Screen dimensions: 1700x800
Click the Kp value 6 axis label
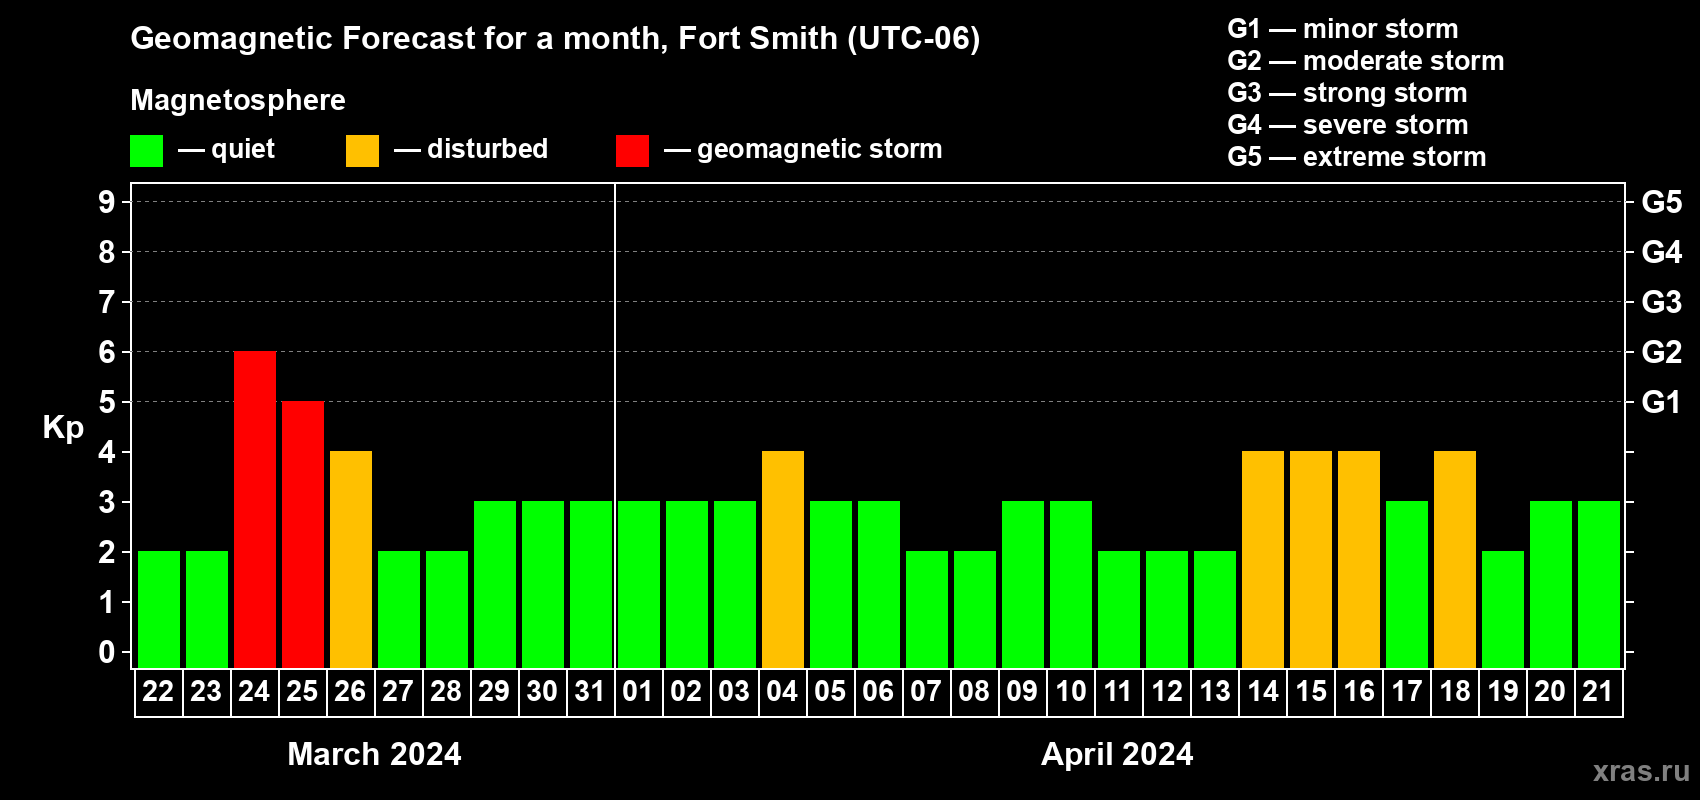point(107,352)
